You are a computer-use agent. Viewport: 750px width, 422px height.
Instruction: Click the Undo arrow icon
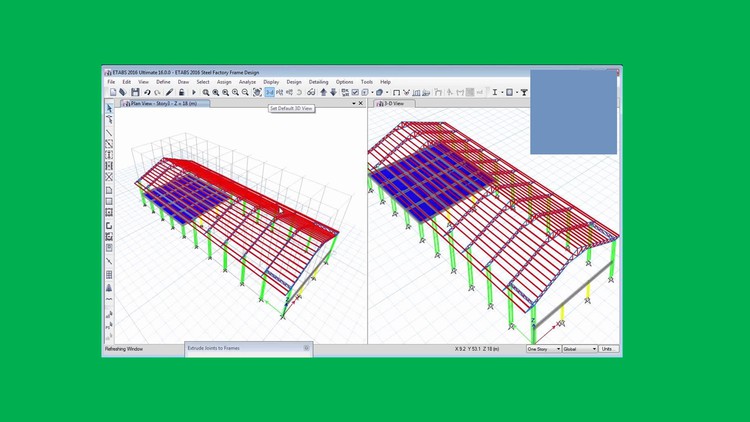click(x=147, y=92)
